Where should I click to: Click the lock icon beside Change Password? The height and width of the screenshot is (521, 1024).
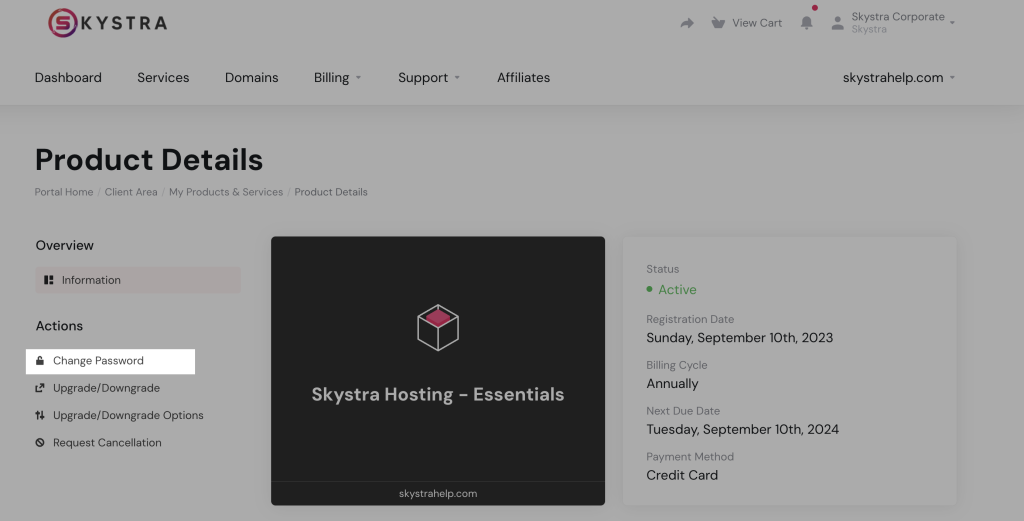point(40,361)
